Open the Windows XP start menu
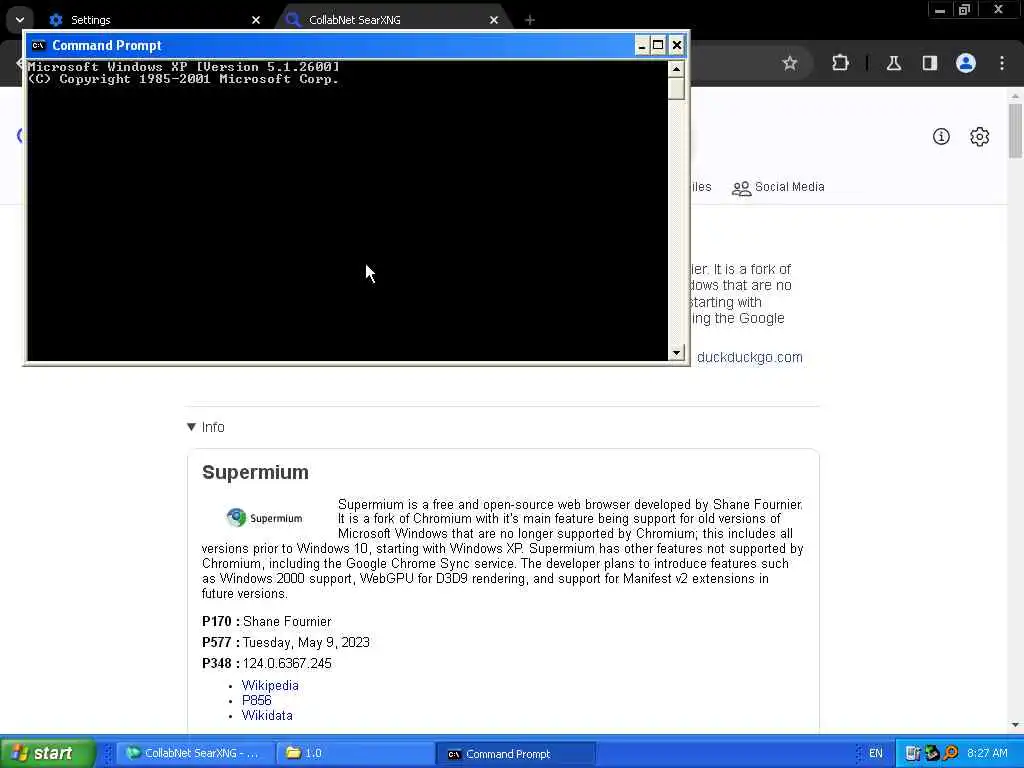The height and width of the screenshot is (768, 1024). tap(48, 753)
